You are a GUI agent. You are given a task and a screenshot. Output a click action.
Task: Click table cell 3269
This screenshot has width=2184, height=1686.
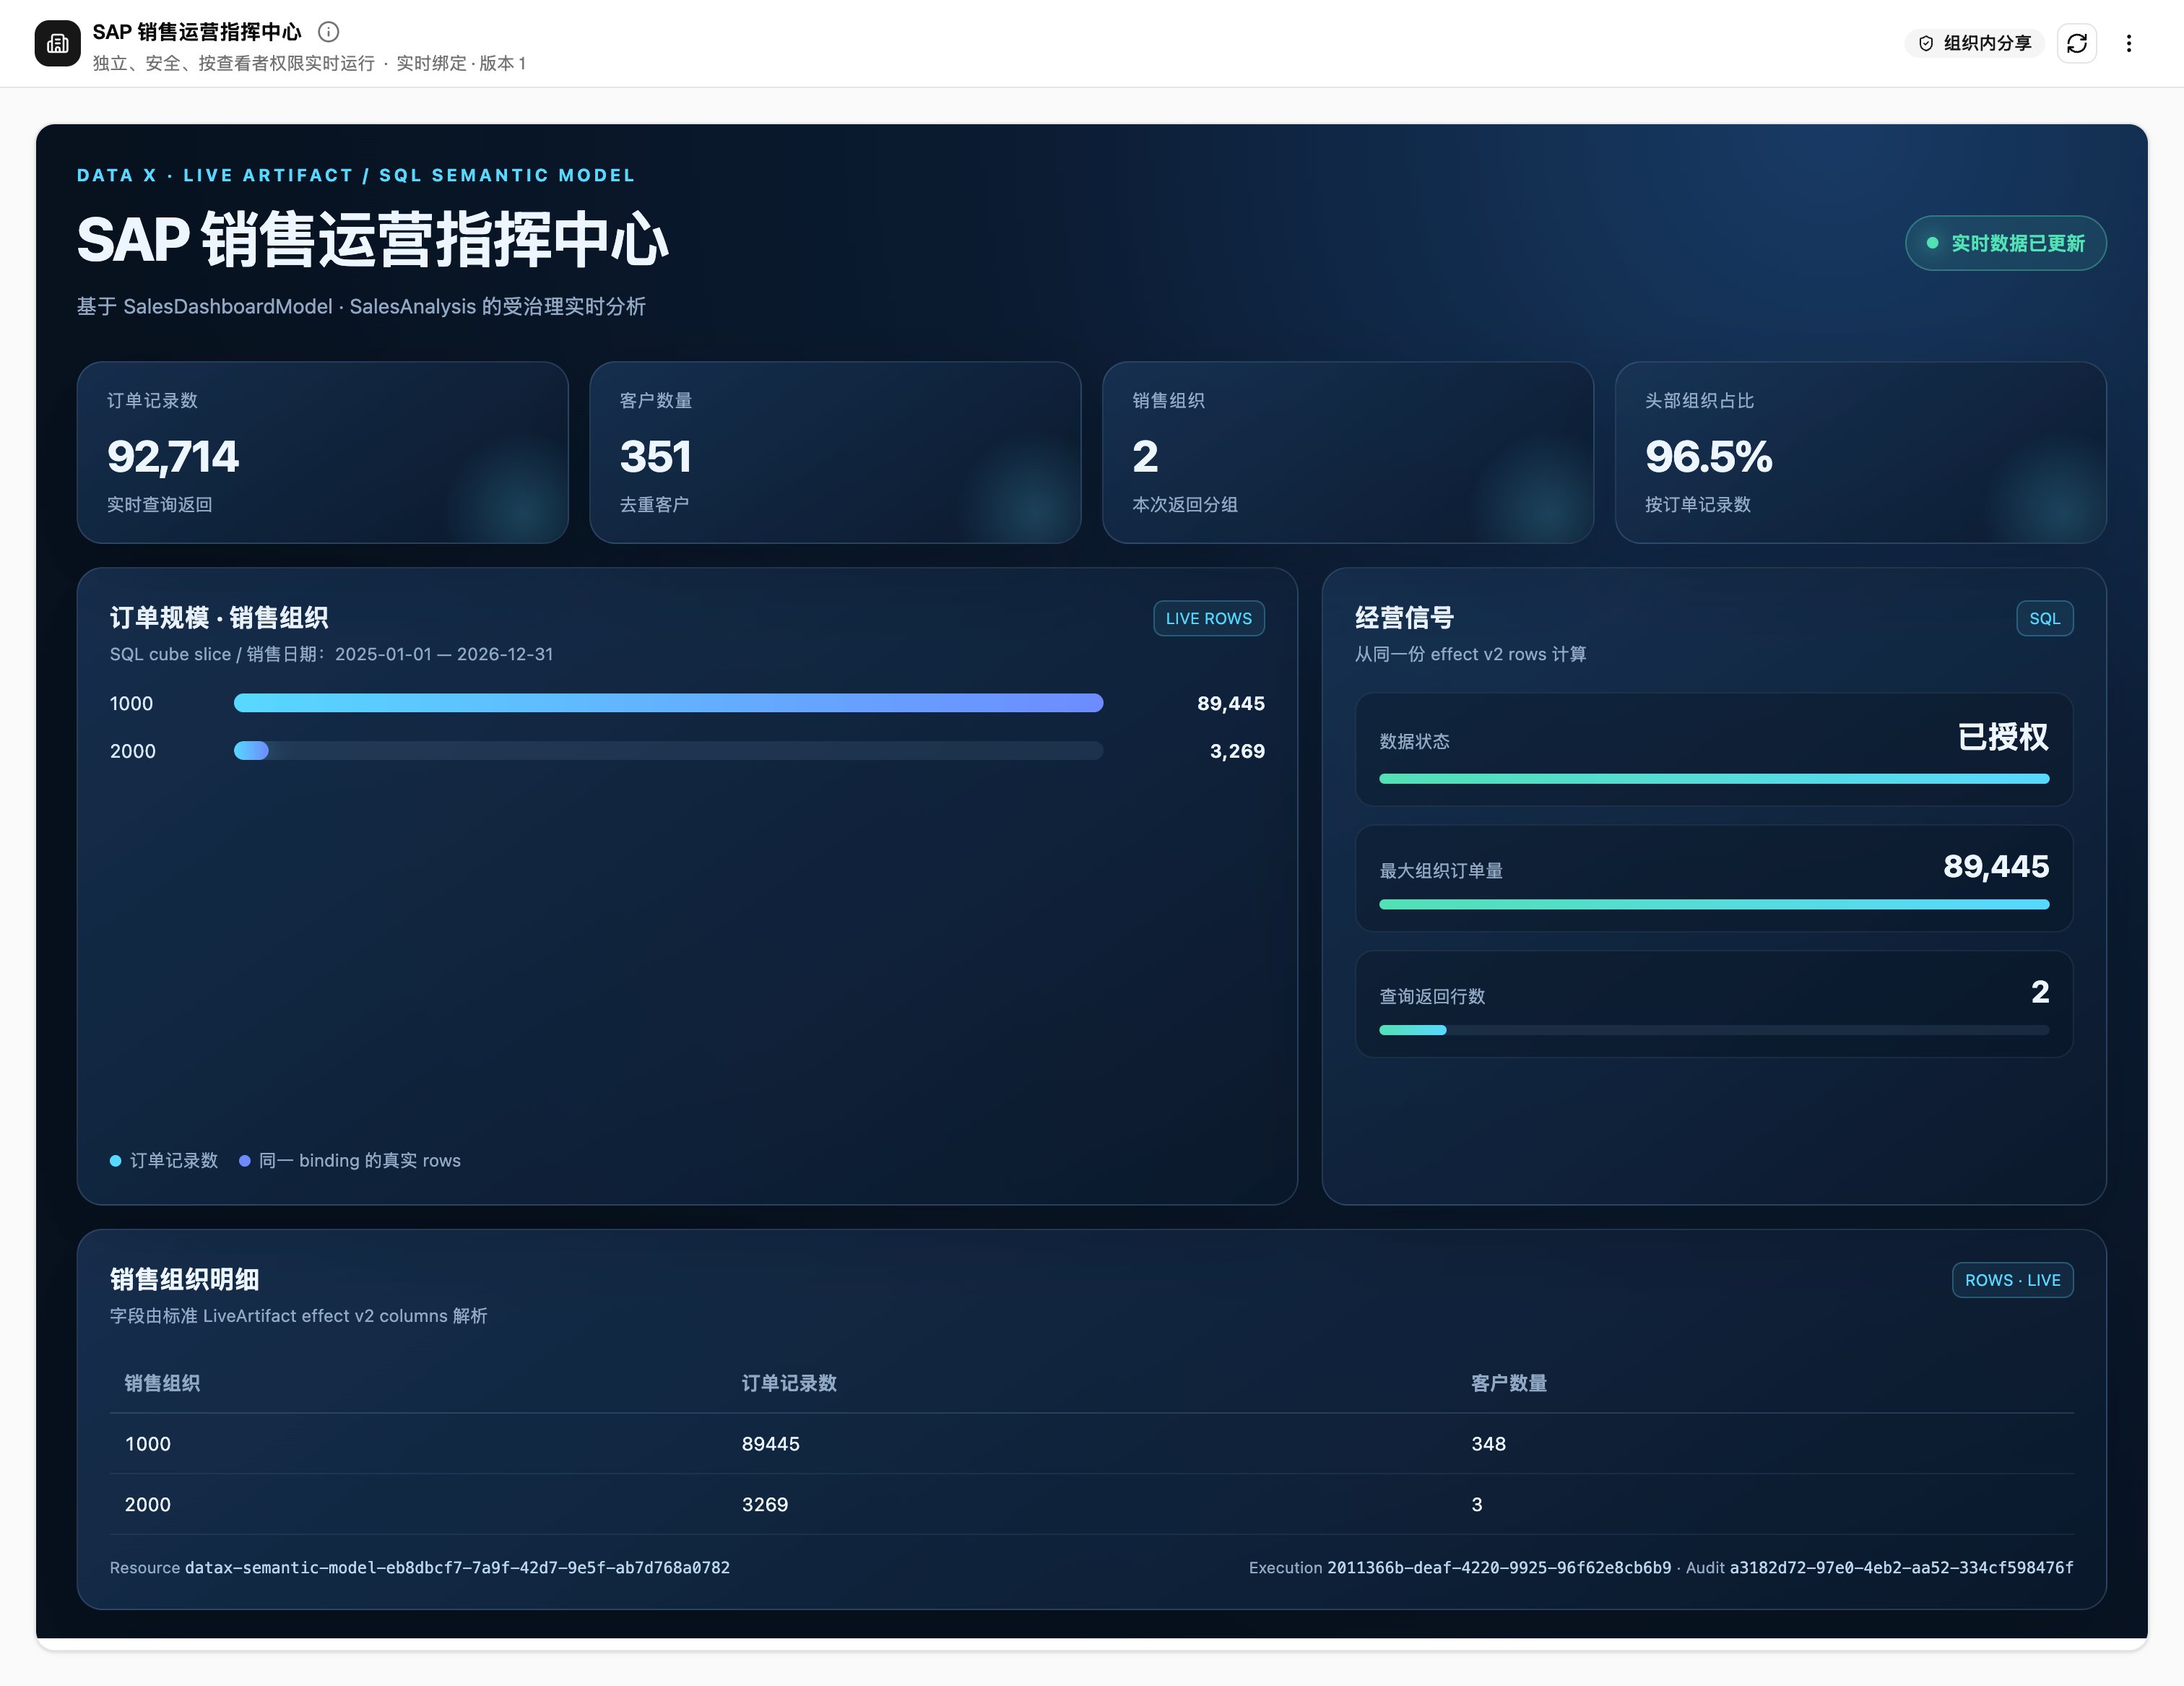765,1505
